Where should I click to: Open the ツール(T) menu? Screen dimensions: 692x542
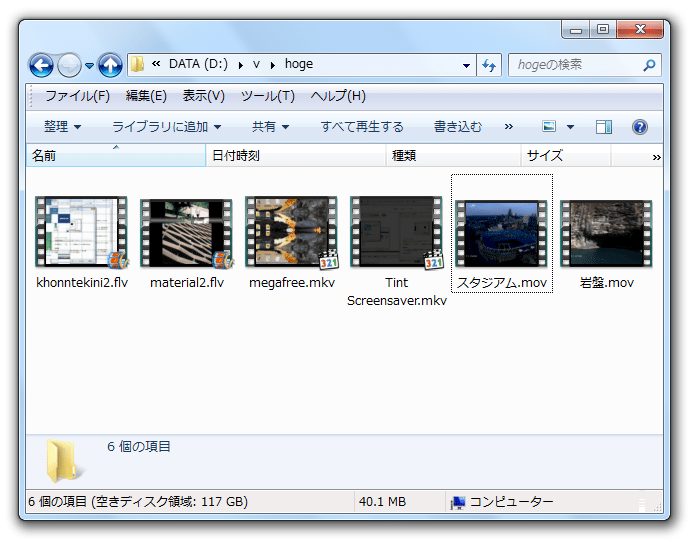267,96
